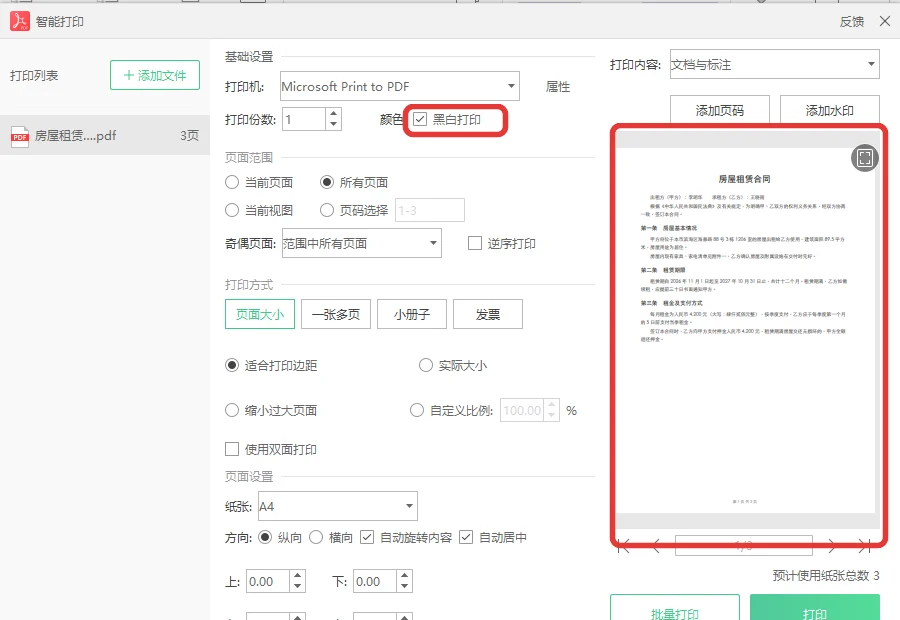900x620 pixels.
Task: Decrease print copies with down arrow
Action: [x=333, y=125]
